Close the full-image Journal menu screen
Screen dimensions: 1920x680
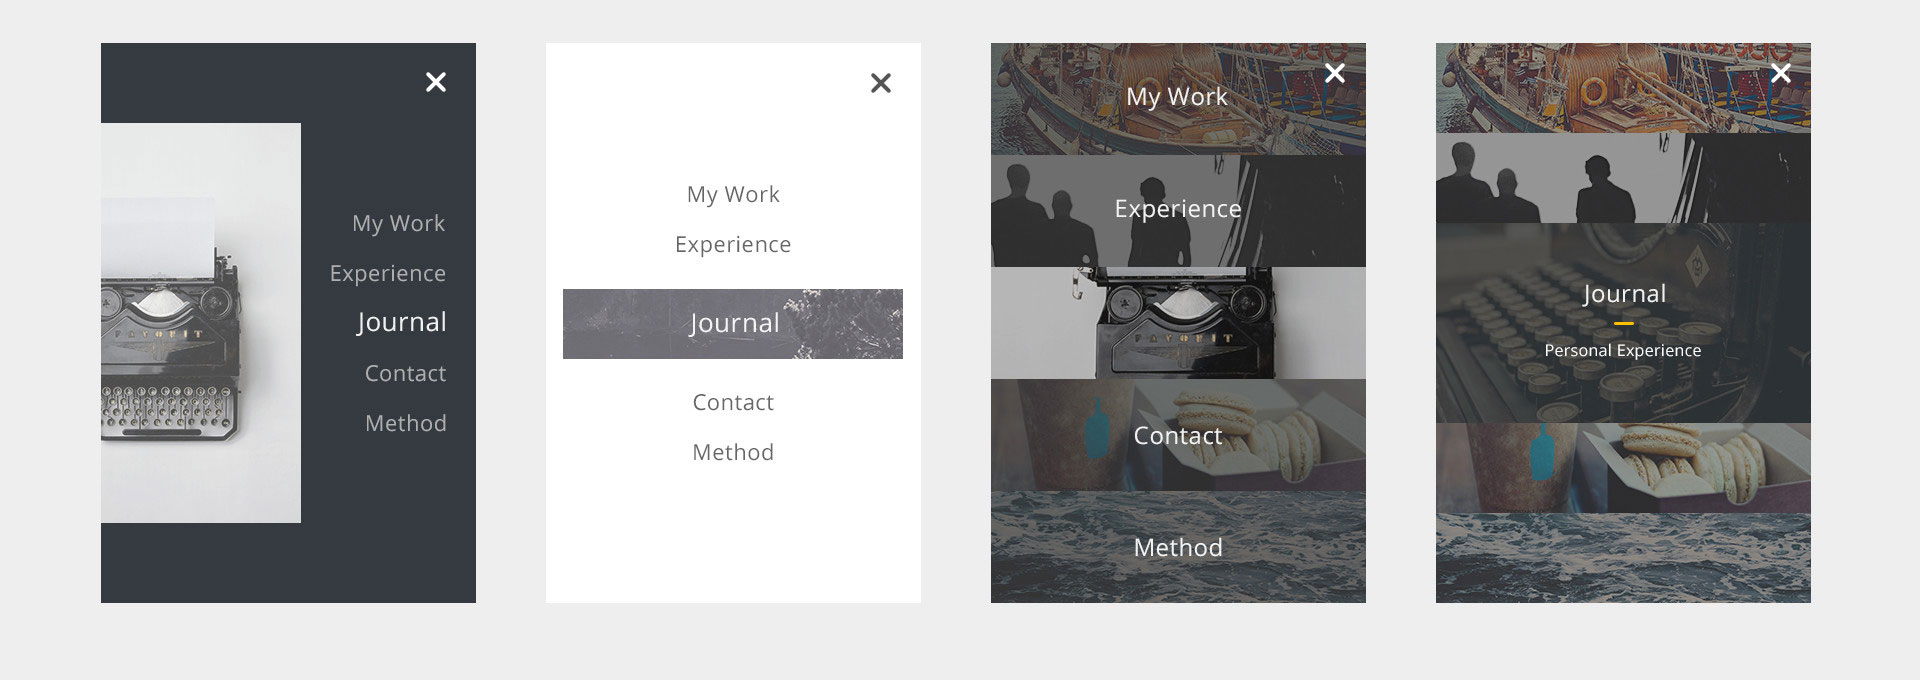click(x=1781, y=73)
